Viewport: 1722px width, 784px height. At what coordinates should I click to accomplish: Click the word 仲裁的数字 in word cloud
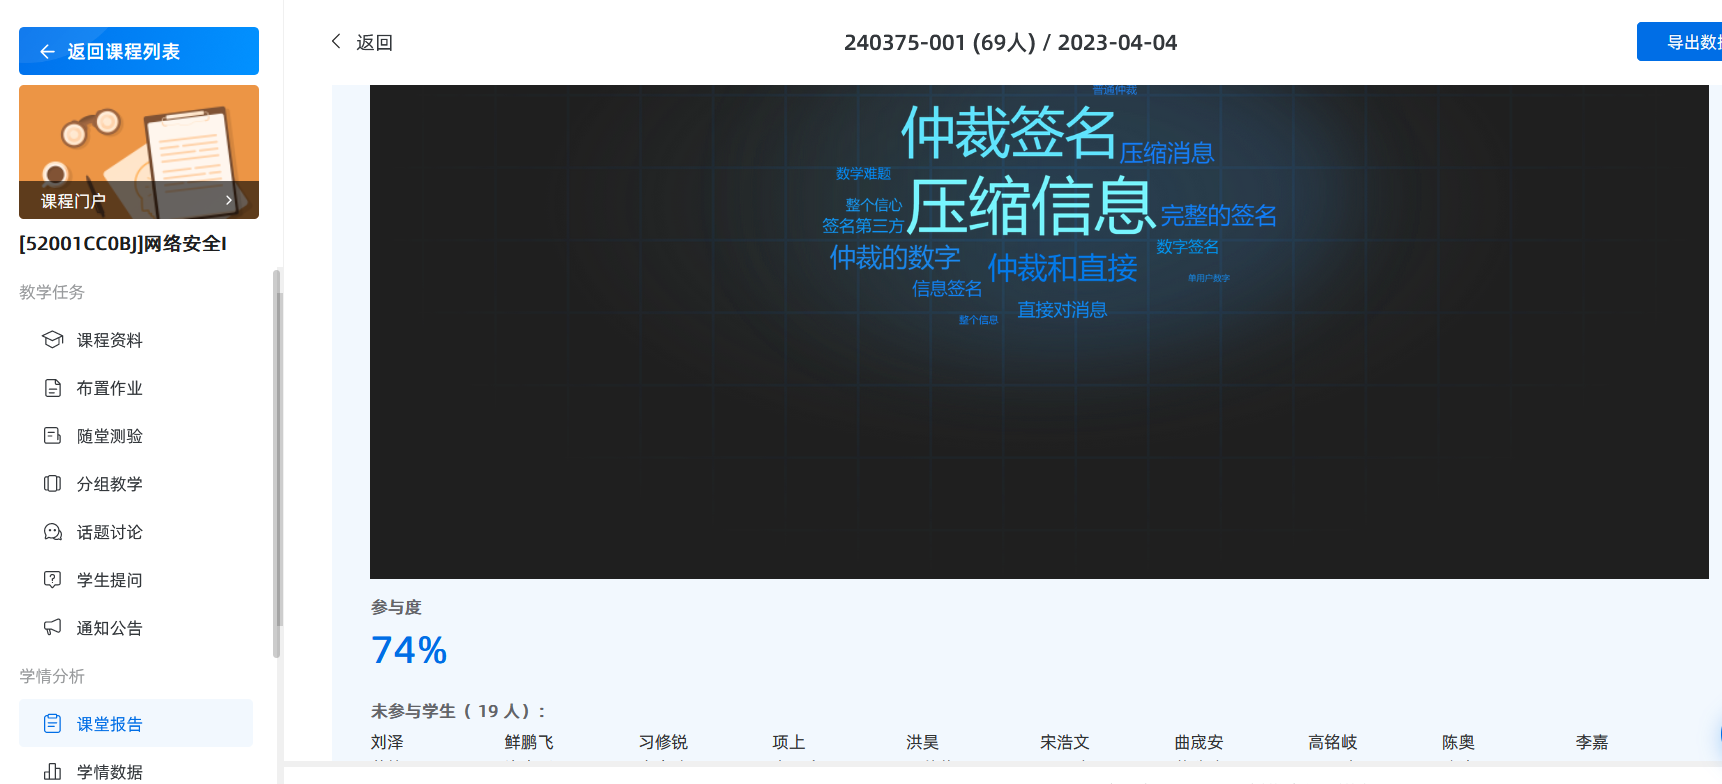(x=895, y=258)
